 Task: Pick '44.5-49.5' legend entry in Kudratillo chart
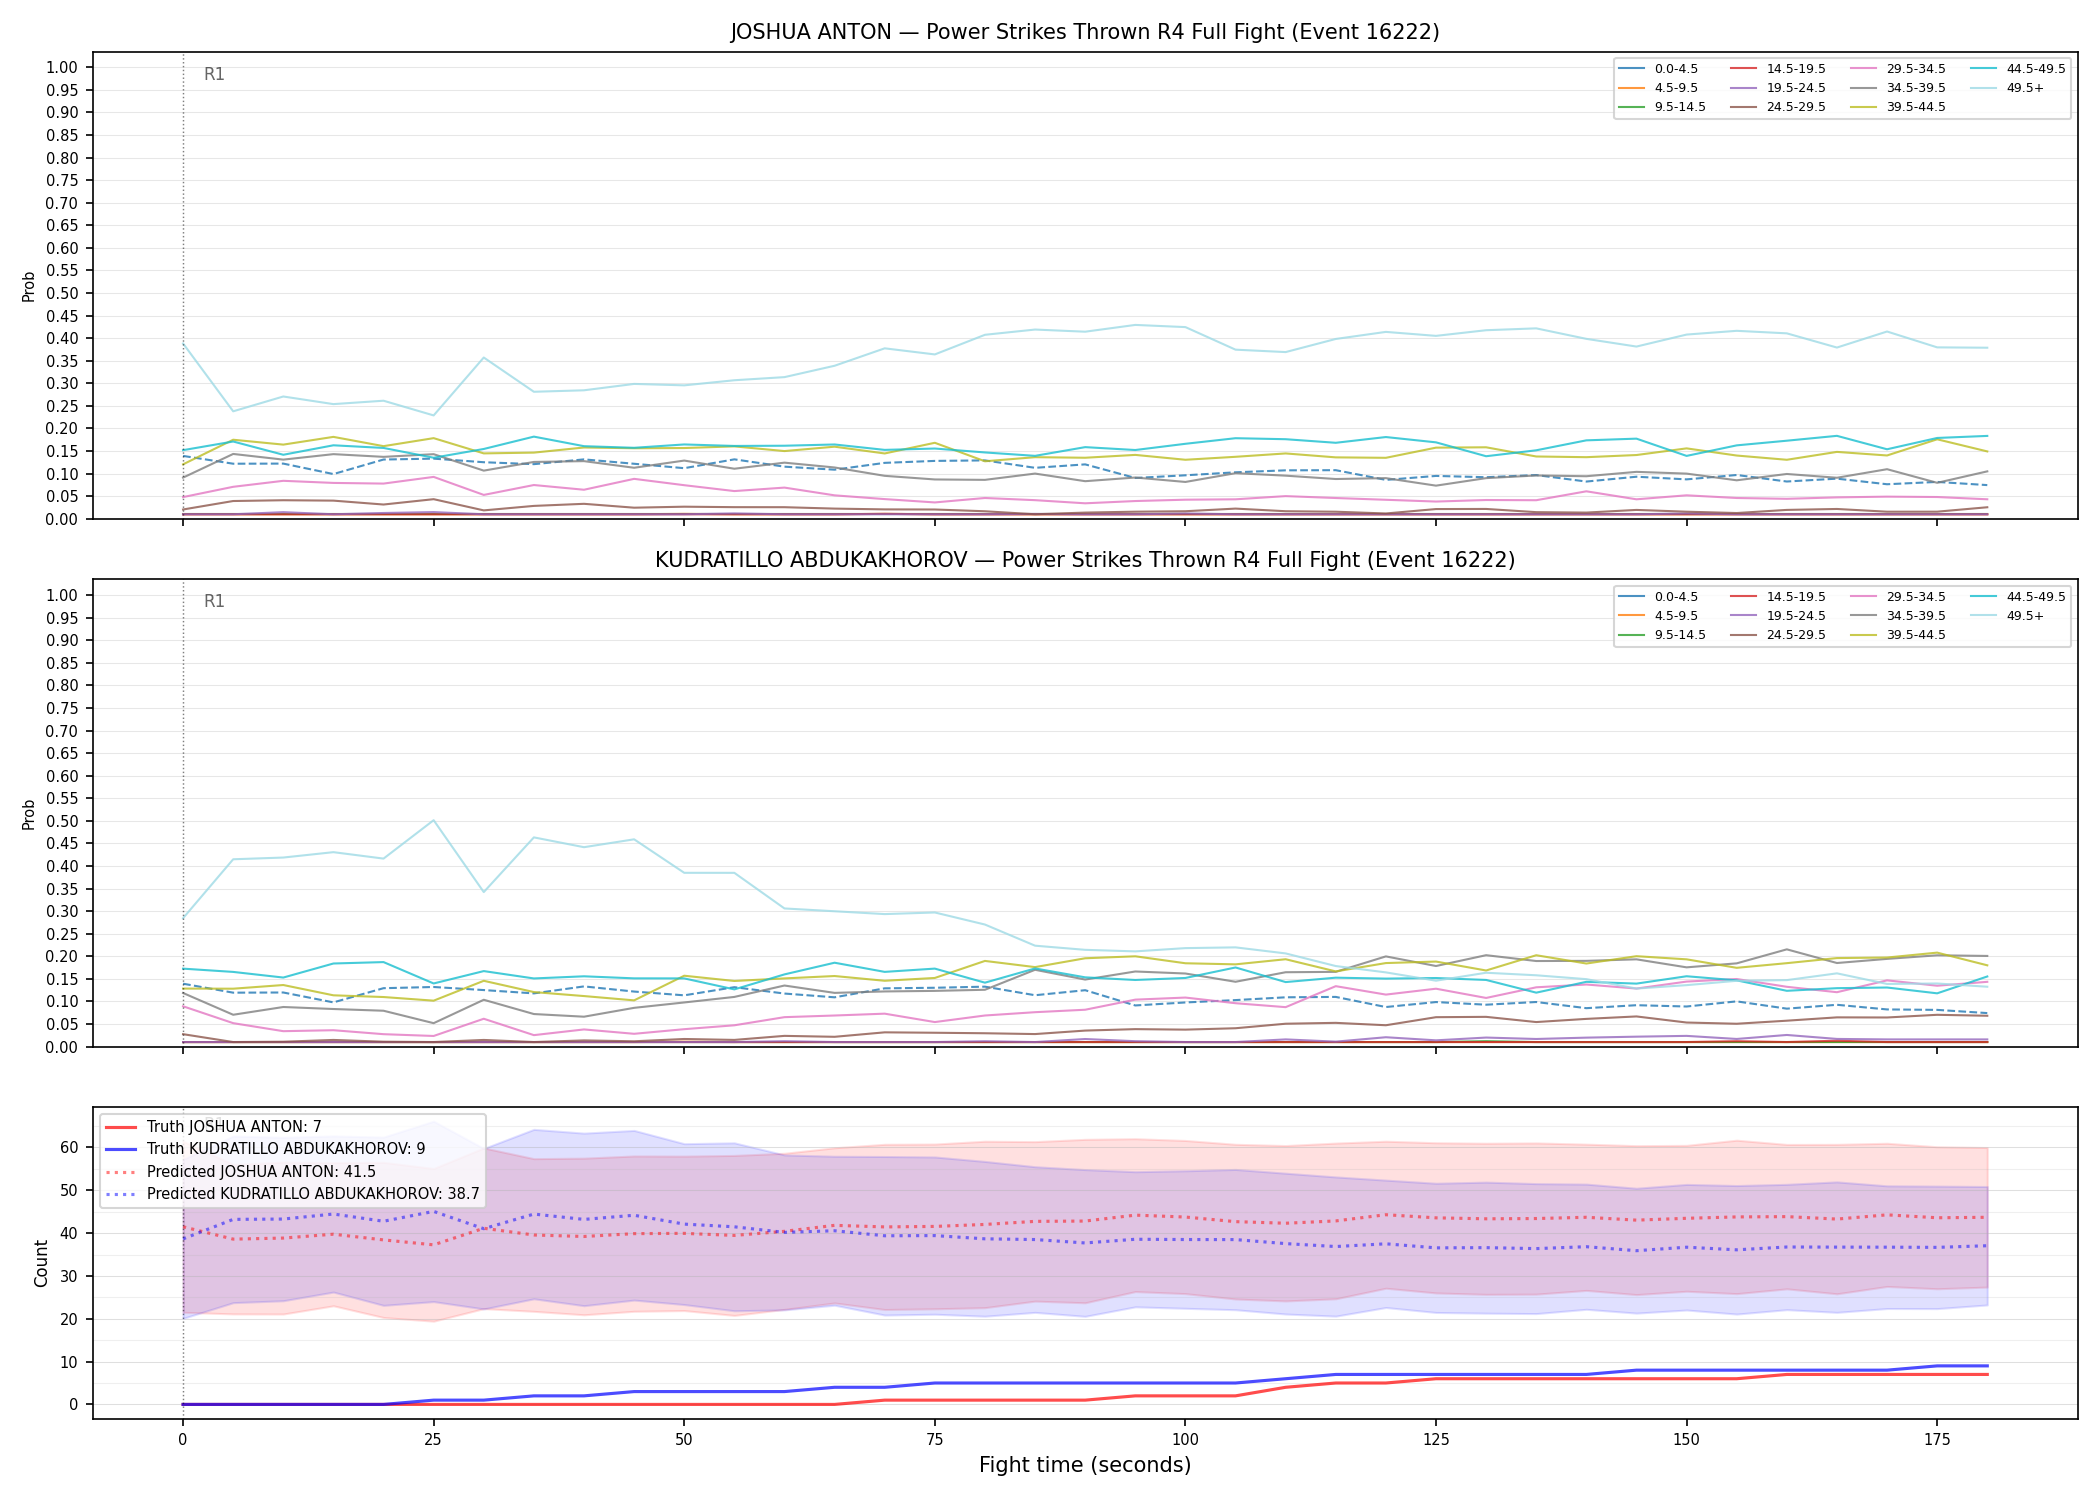click(x=2019, y=597)
